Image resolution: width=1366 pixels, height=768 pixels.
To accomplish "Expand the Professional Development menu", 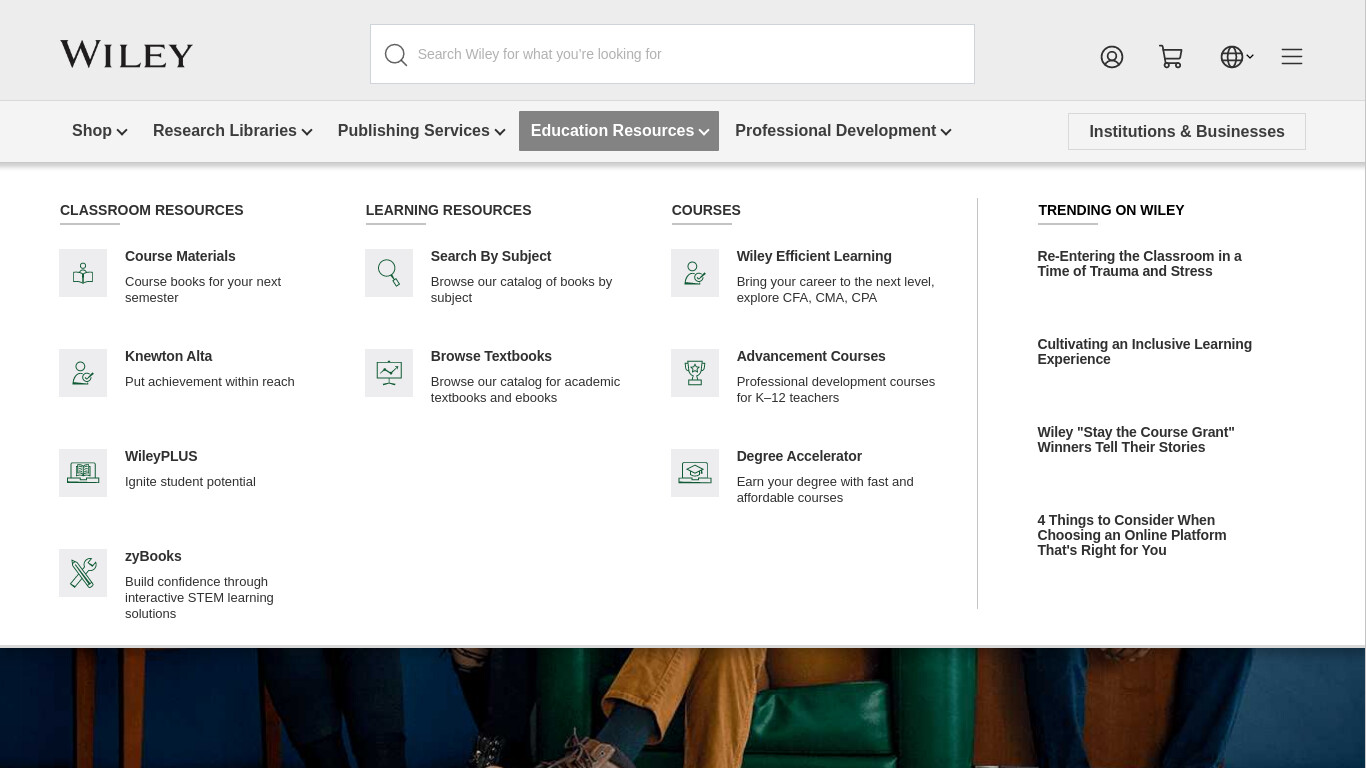I will [x=843, y=131].
